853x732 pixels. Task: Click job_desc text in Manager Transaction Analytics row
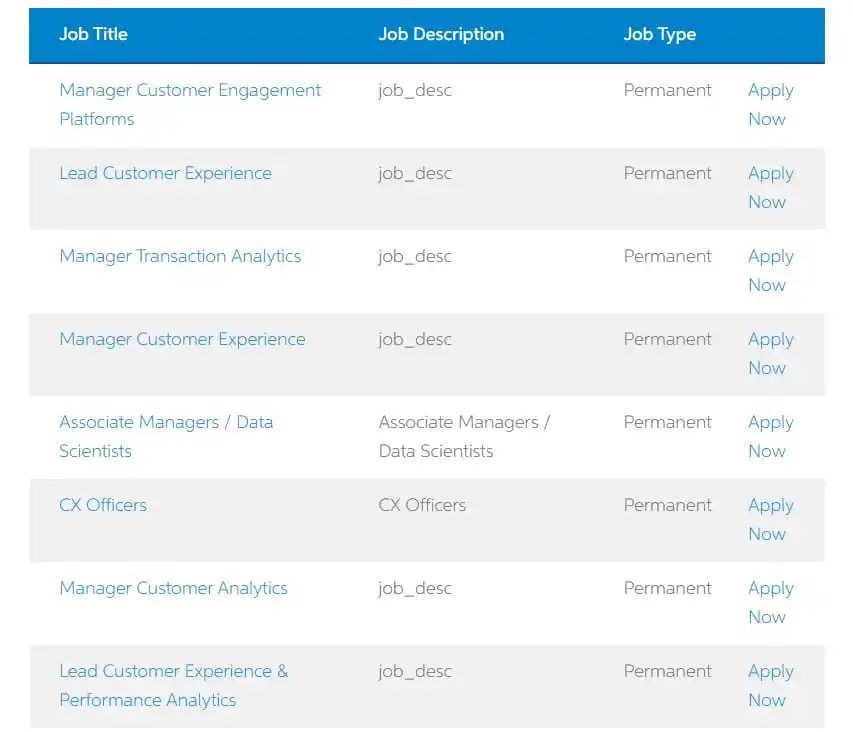pos(415,257)
